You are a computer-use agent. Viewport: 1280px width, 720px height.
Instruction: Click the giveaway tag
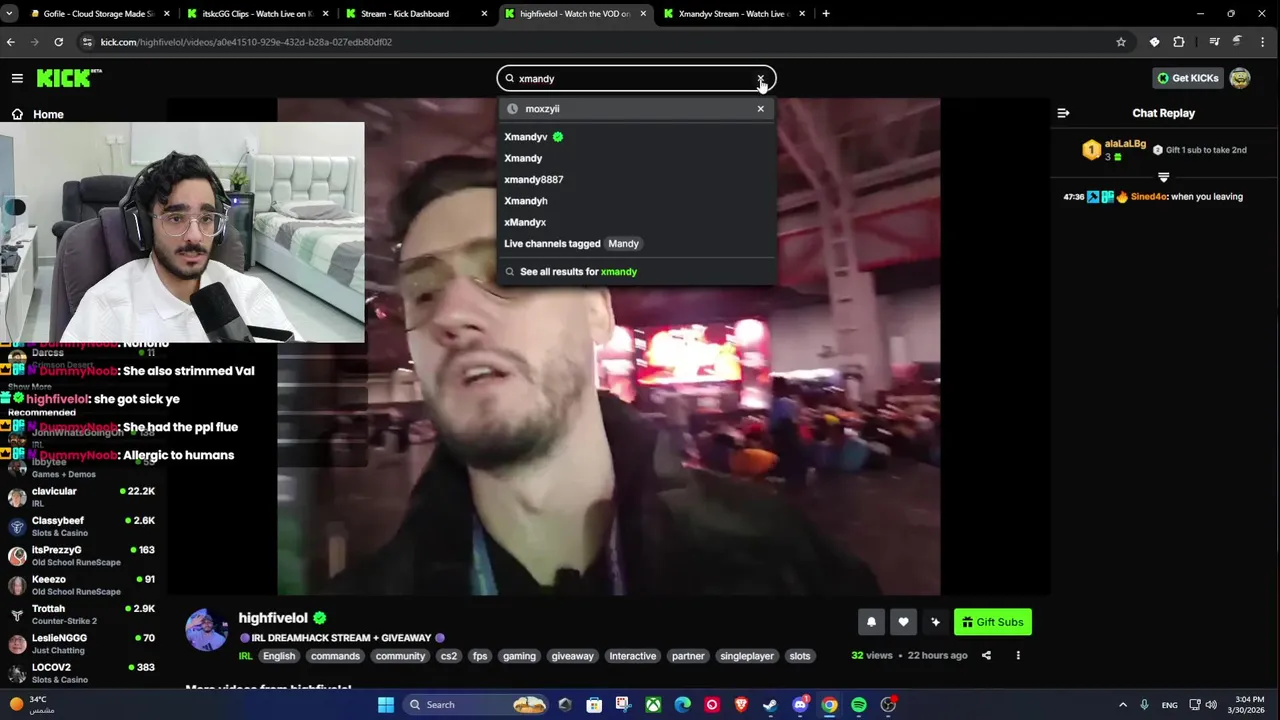tap(572, 656)
